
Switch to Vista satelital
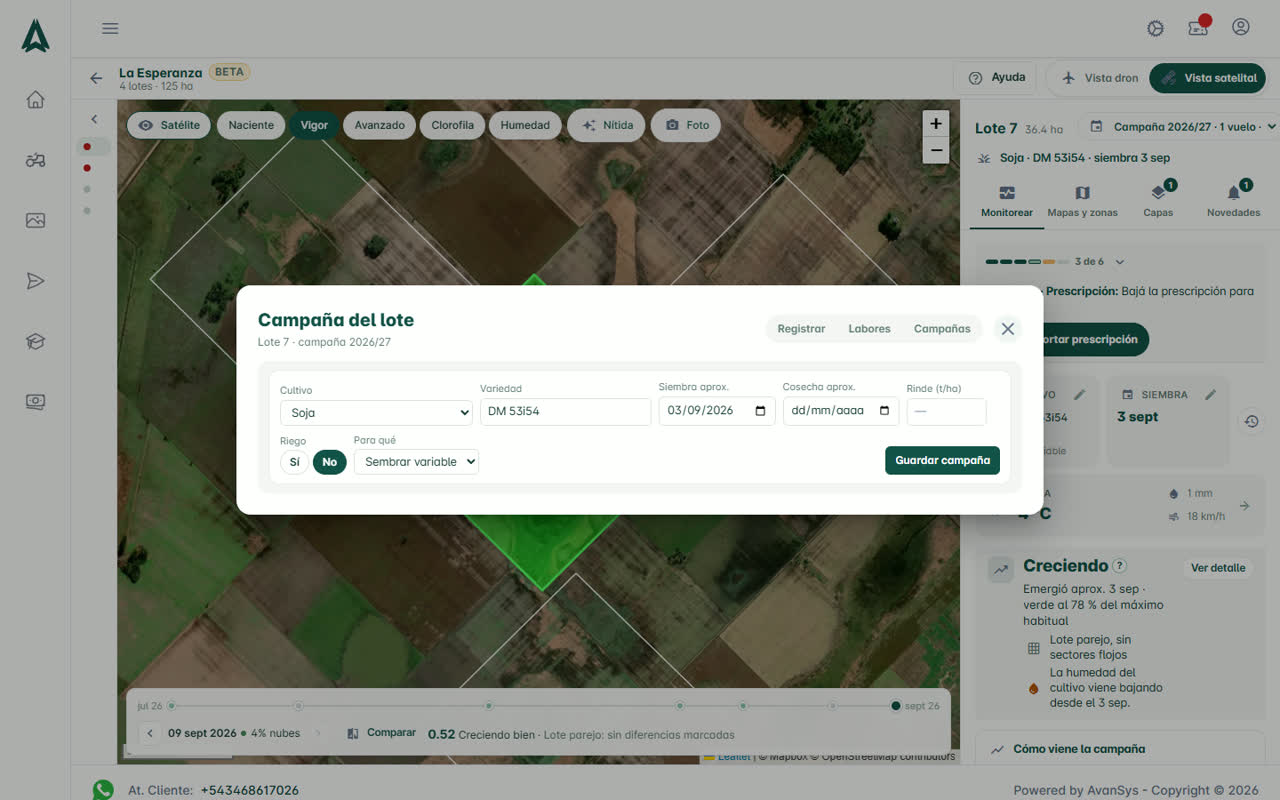(1207, 78)
